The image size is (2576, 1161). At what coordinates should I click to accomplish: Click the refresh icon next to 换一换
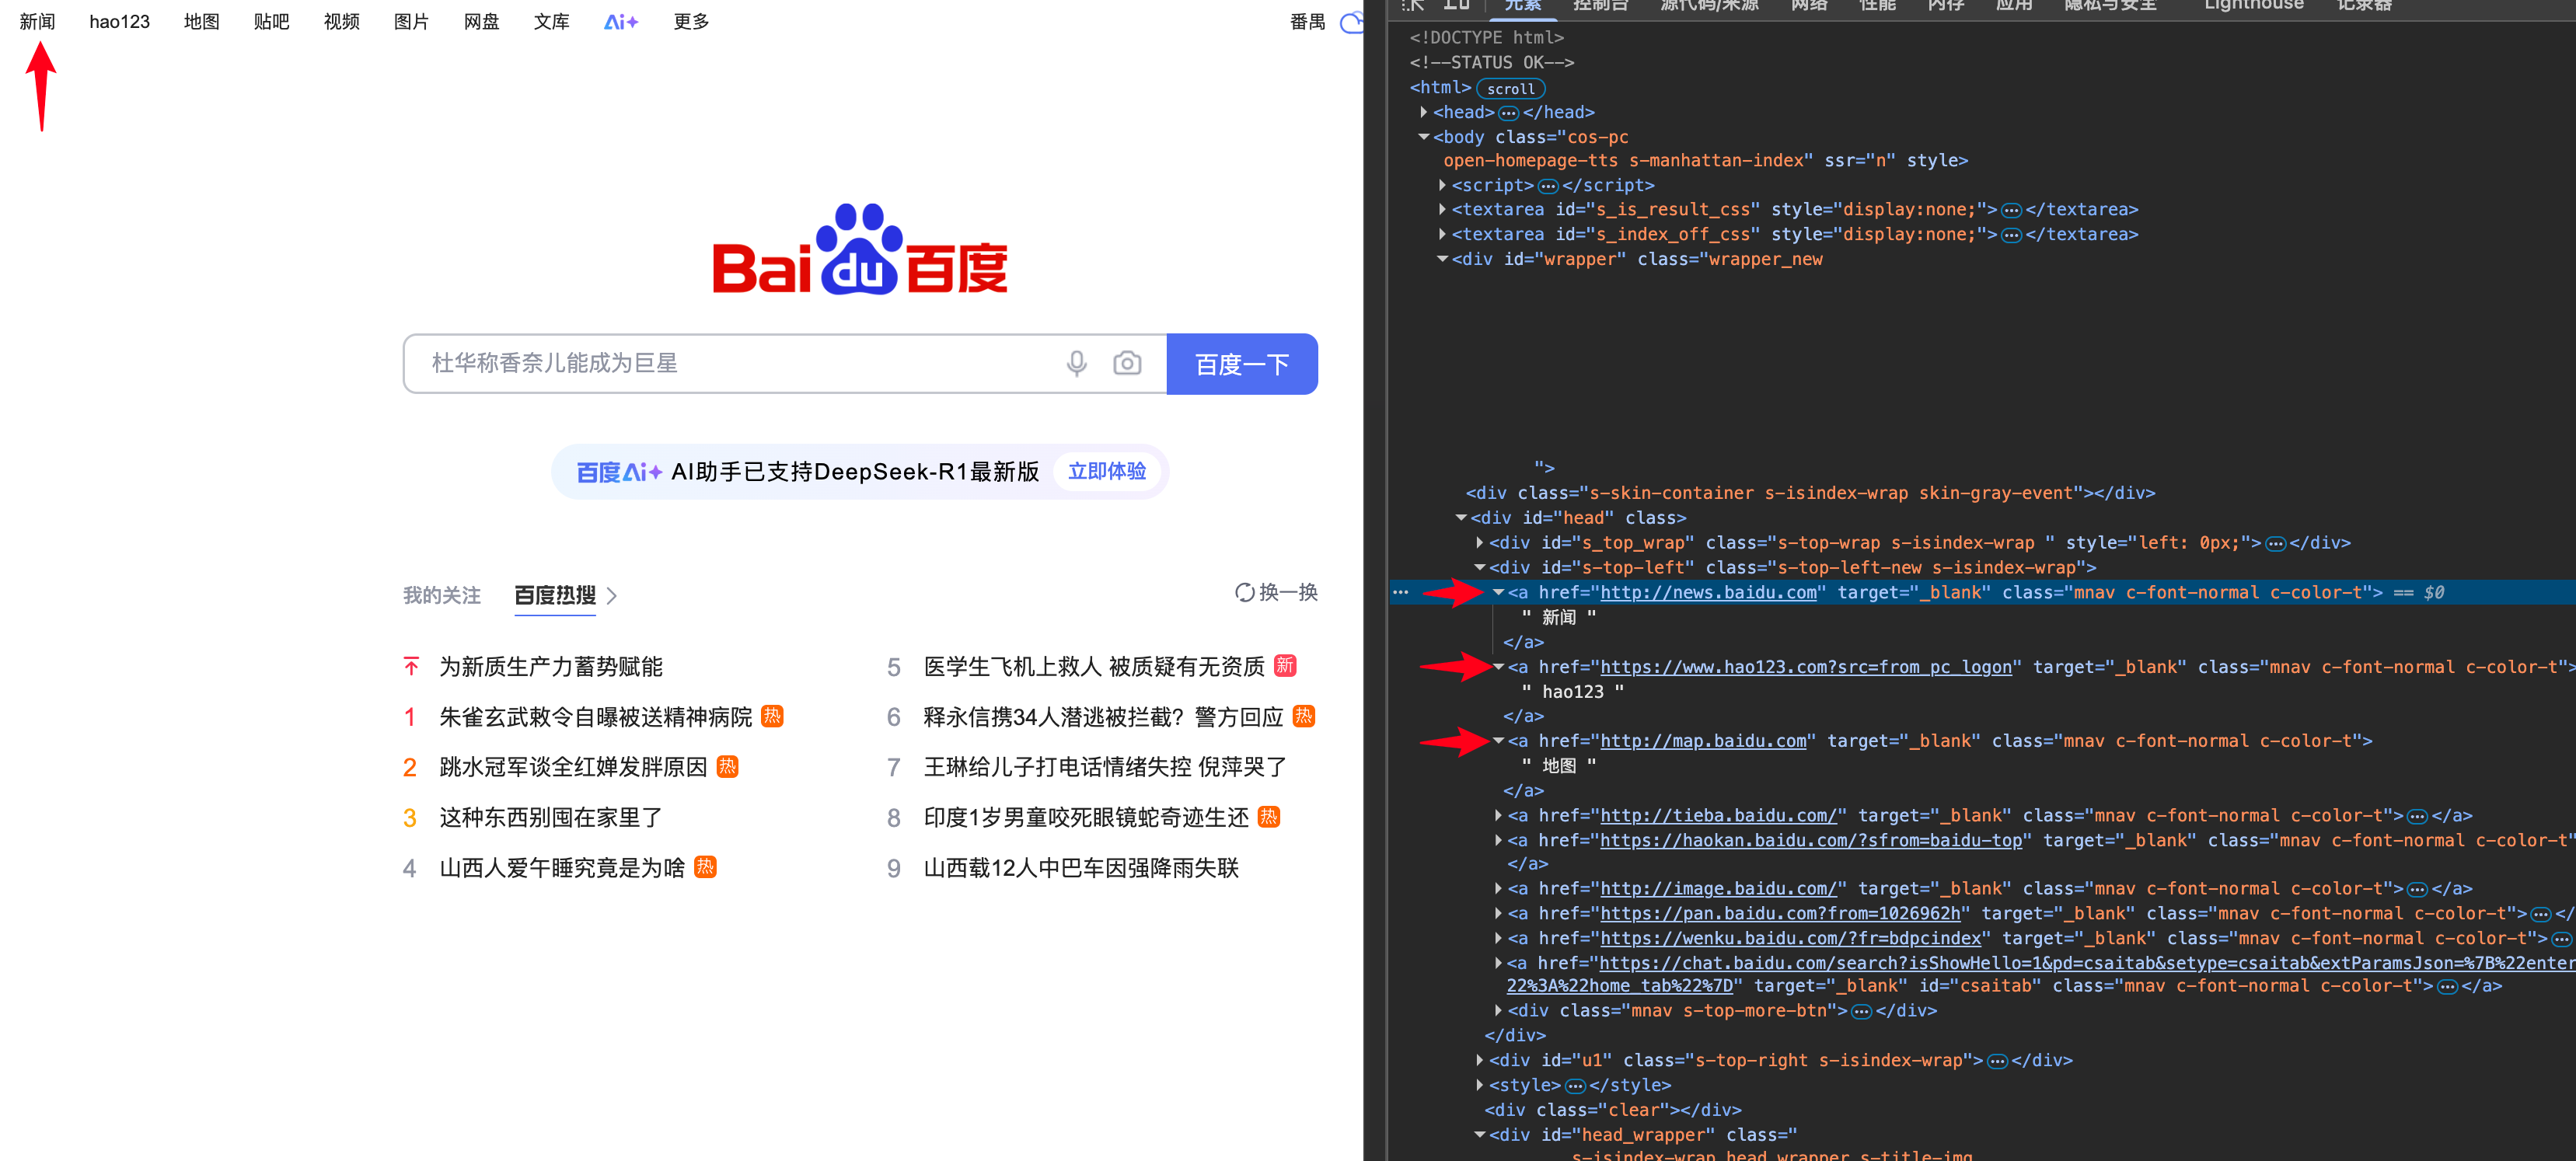[x=1244, y=593]
